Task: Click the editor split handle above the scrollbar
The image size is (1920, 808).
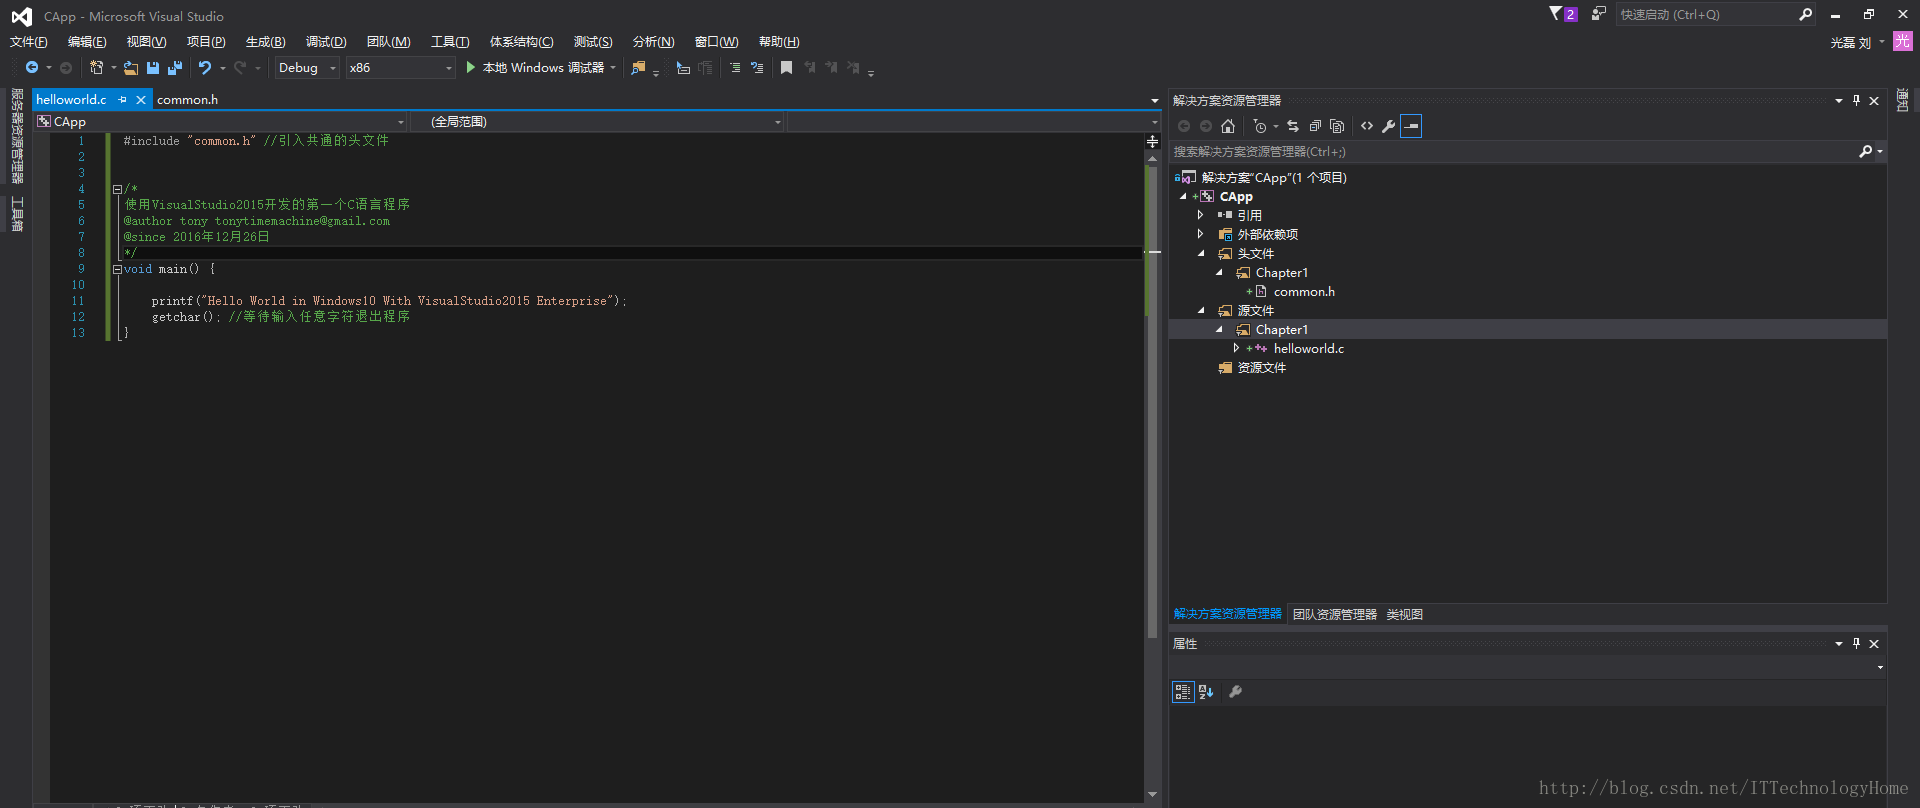Action: click(1152, 141)
